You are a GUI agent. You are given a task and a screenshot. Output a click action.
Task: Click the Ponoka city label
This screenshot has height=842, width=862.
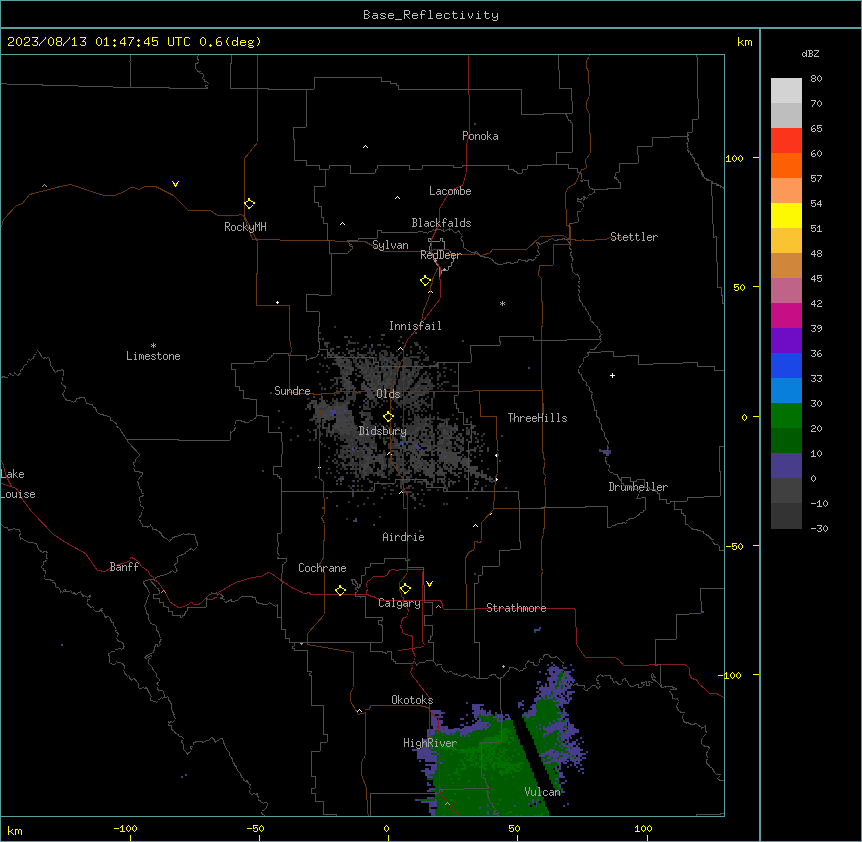point(480,136)
